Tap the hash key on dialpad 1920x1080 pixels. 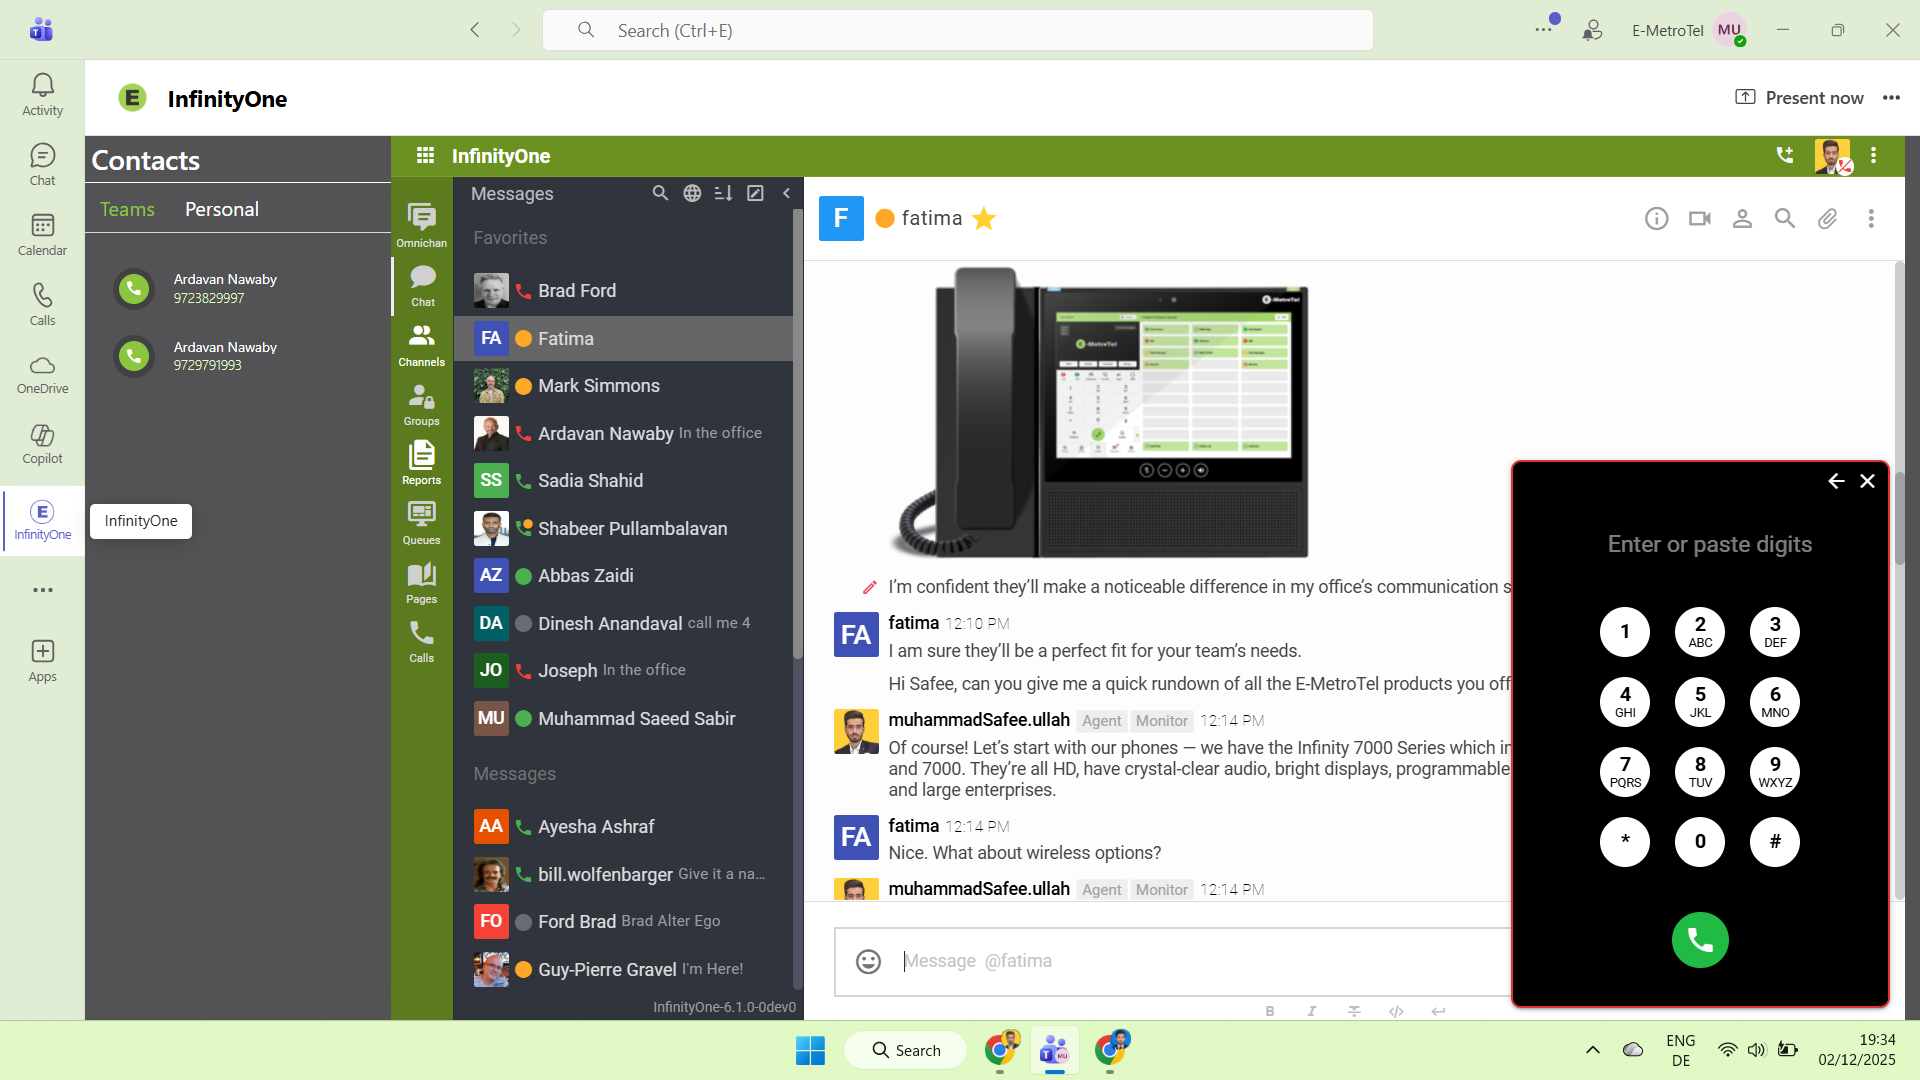(1775, 842)
